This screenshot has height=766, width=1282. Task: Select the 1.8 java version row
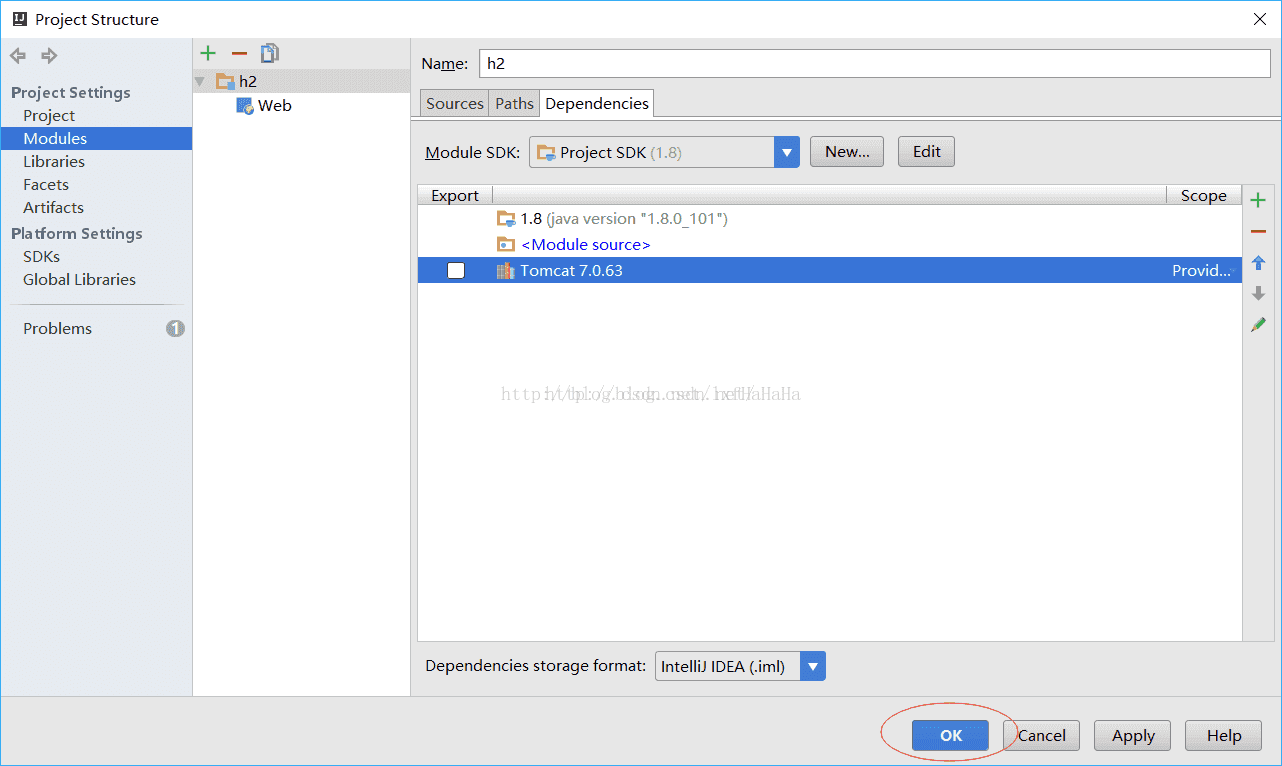coord(830,218)
